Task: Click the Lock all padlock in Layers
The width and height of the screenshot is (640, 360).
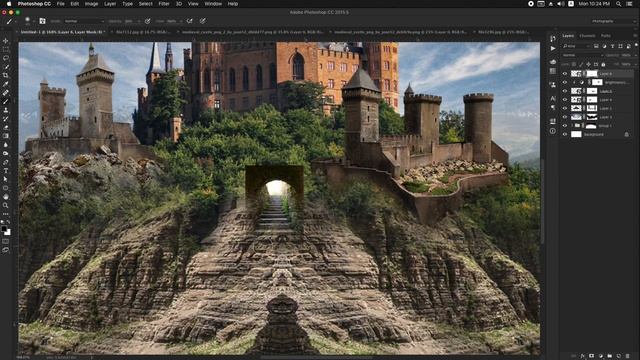Action: [603, 64]
